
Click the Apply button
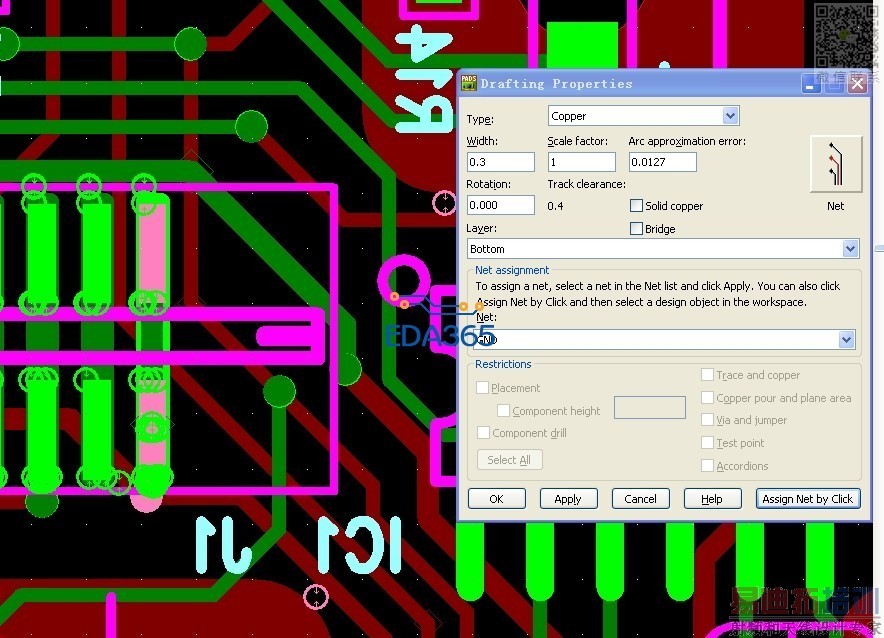pos(568,499)
